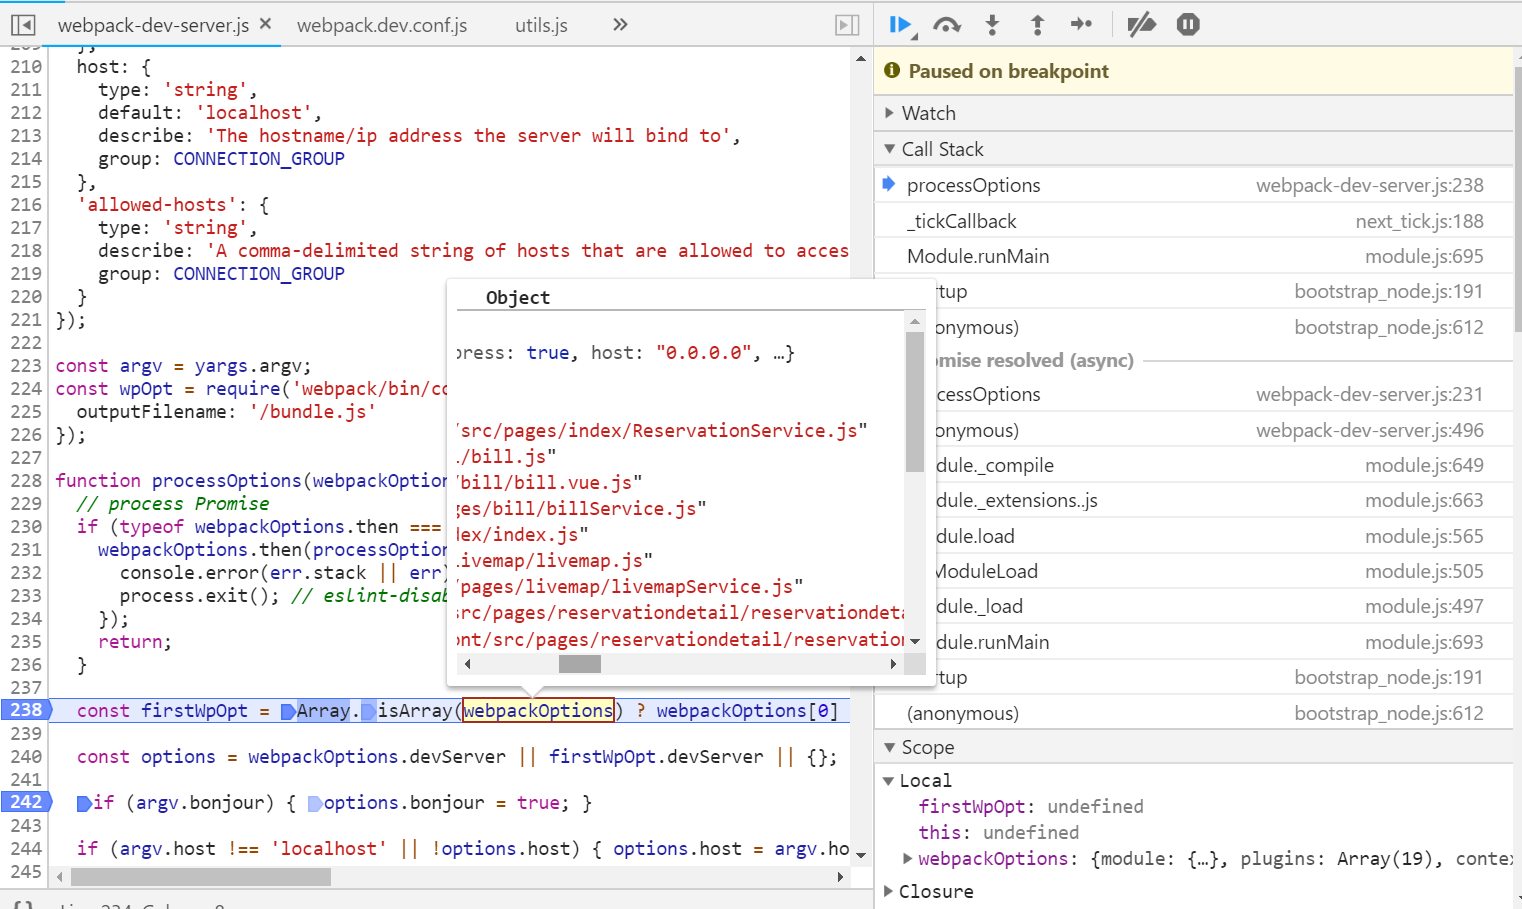
Task: Close the webpack-dev-server.js tab
Action: pyautogui.click(x=265, y=24)
